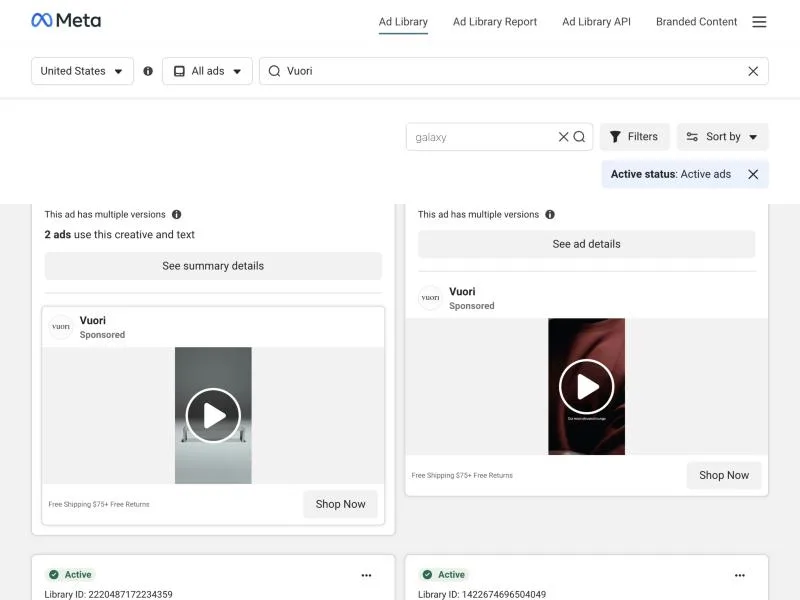Open the All ads category dropdown
Screen dimensions: 800x600
click(x=207, y=71)
